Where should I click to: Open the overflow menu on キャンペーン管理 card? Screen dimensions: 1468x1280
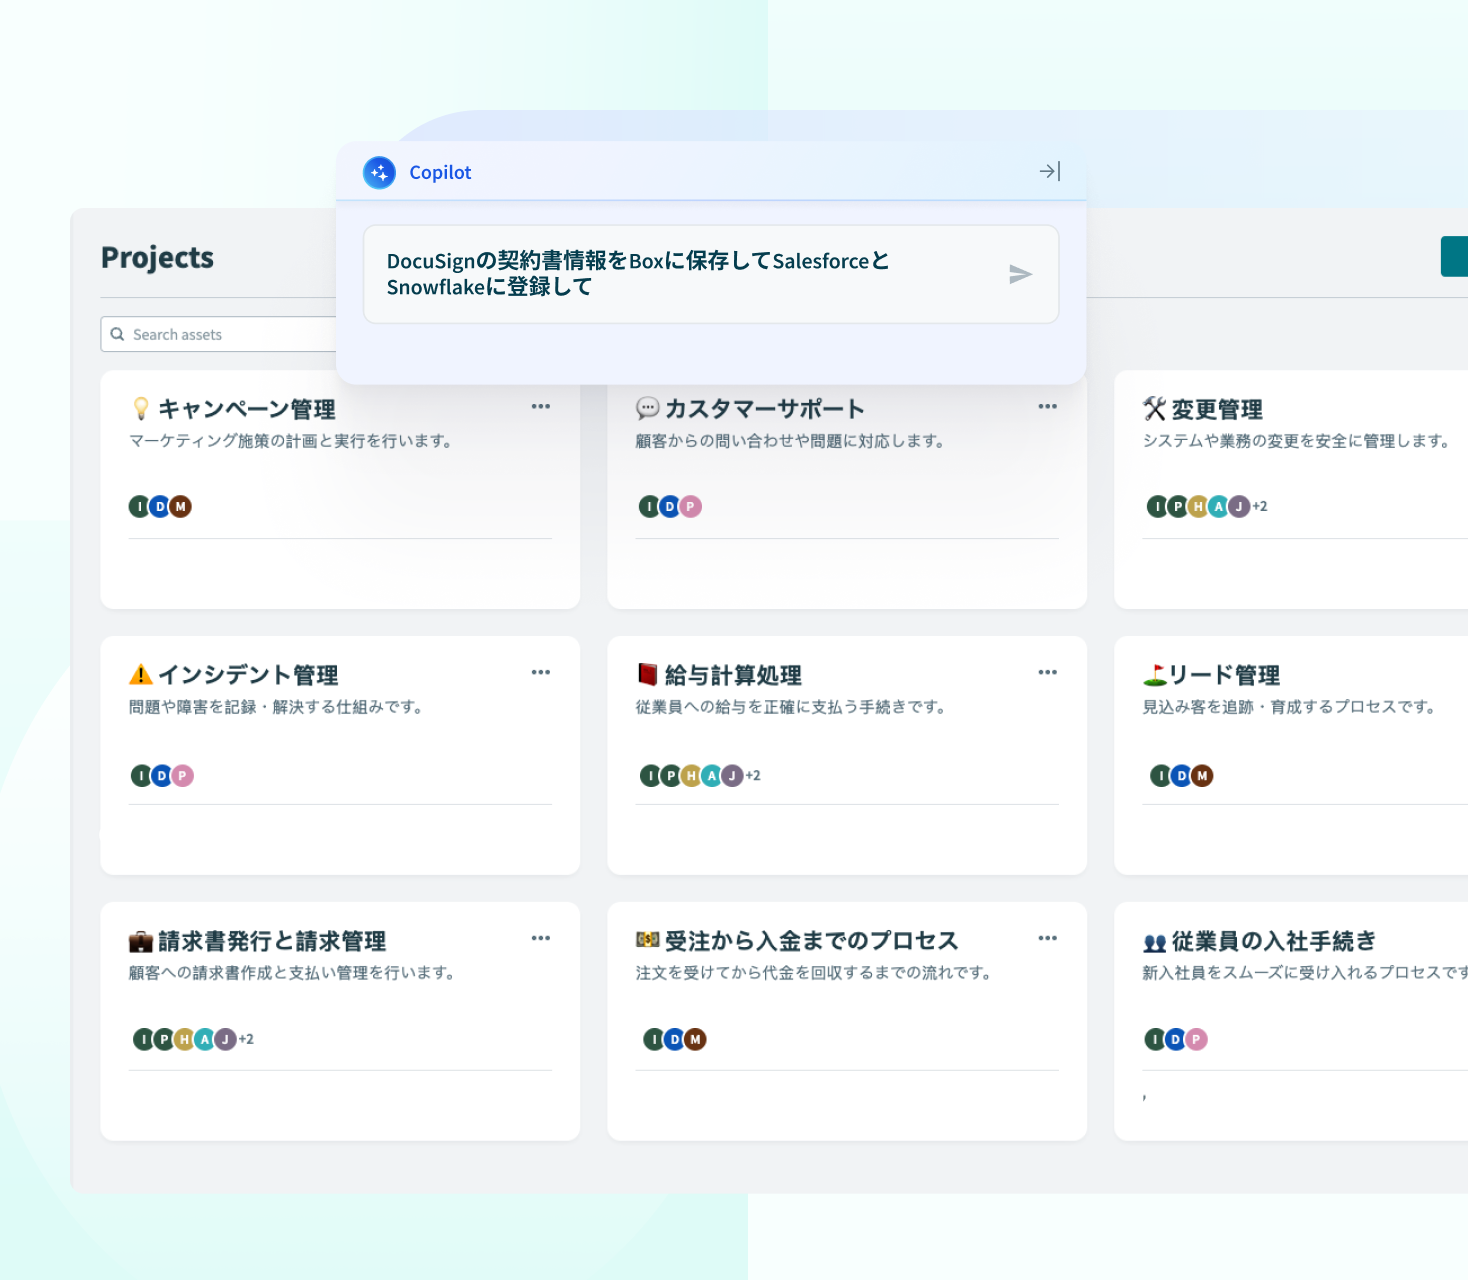(541, 406)
